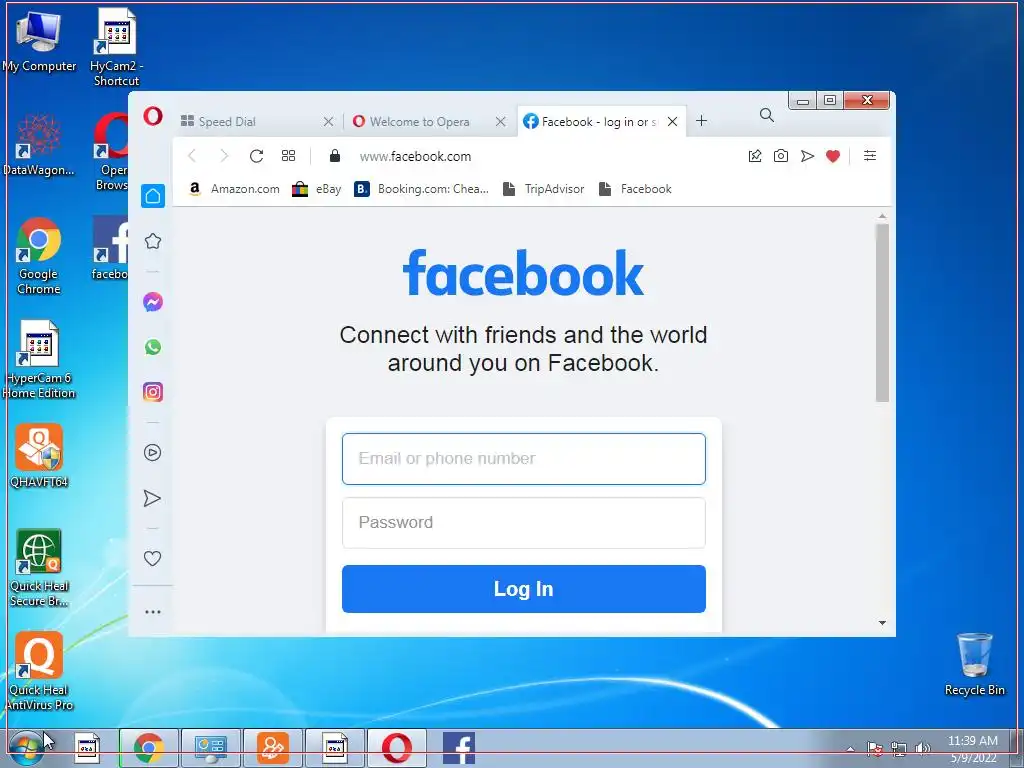Open sidebar Pinboards heart icon

click(152, 558)
